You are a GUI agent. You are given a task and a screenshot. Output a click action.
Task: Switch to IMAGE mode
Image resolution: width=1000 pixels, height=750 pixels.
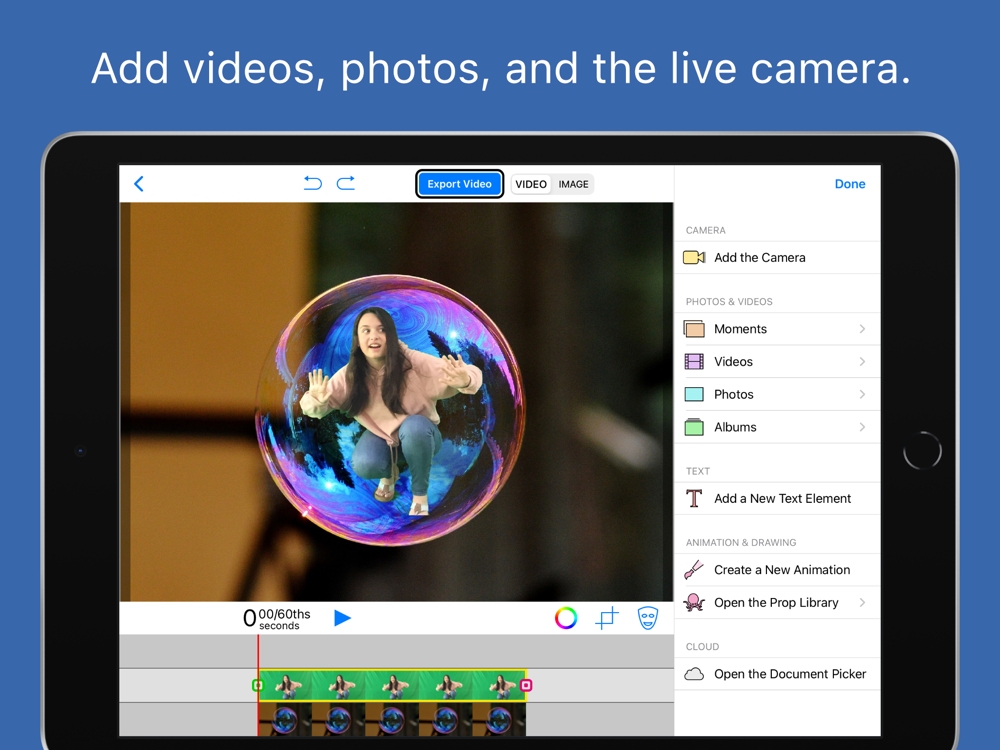[x=573, y=184]
